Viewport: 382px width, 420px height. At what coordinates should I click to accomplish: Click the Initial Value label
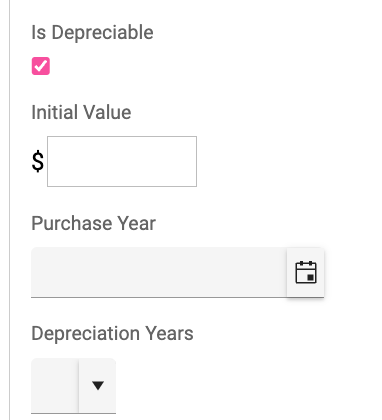(x=81, y=112)
